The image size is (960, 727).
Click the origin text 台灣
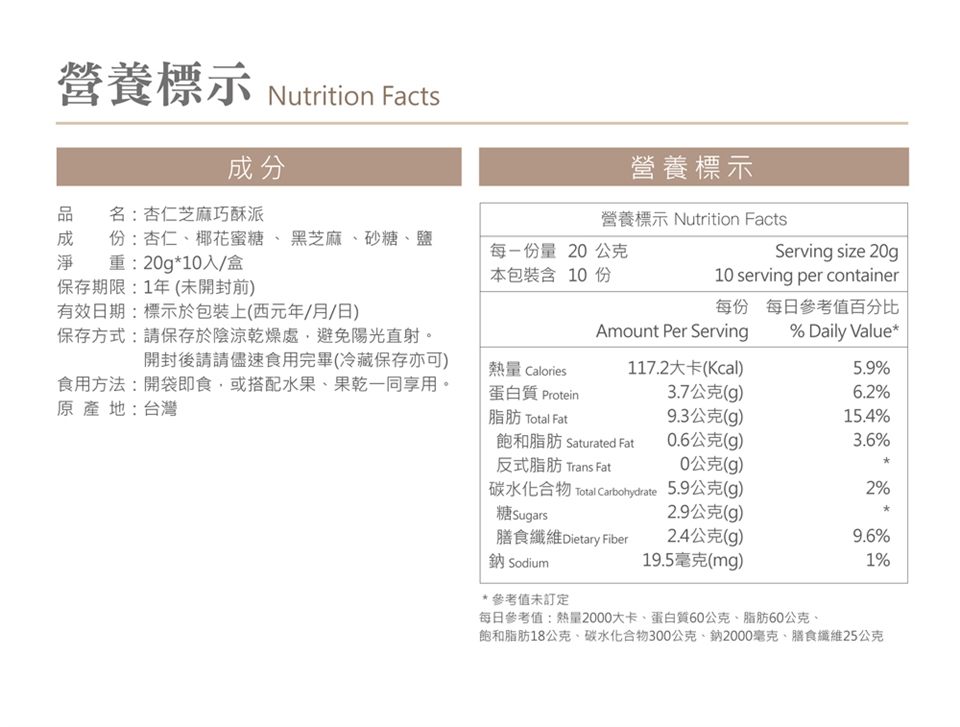pos(160,408)
